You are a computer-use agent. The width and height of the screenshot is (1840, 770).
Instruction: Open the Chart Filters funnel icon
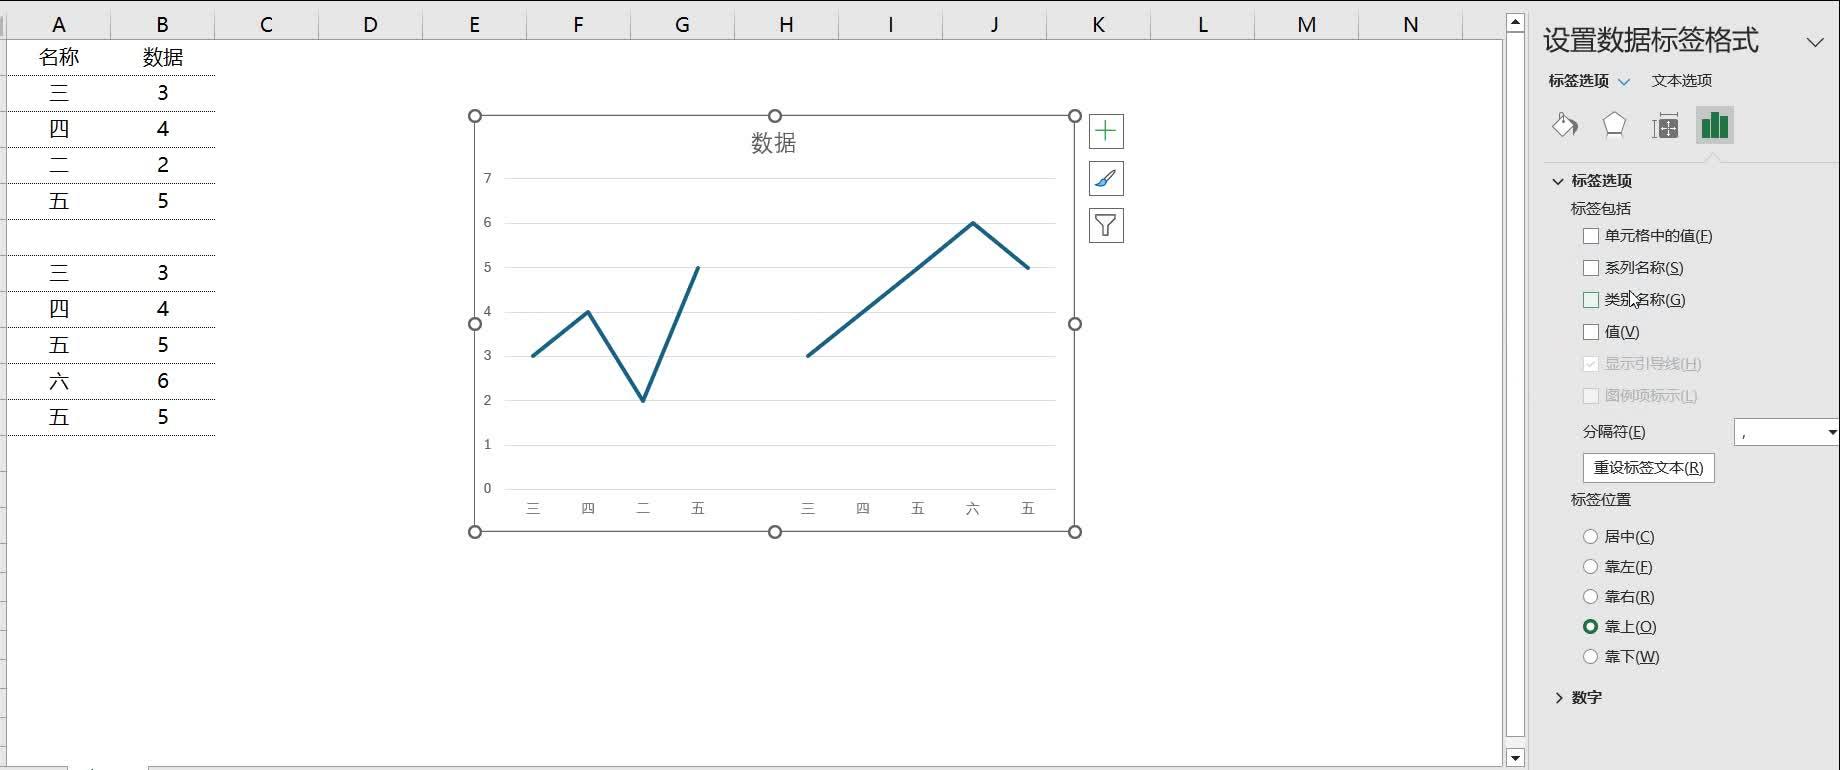tap(1105, 226)
